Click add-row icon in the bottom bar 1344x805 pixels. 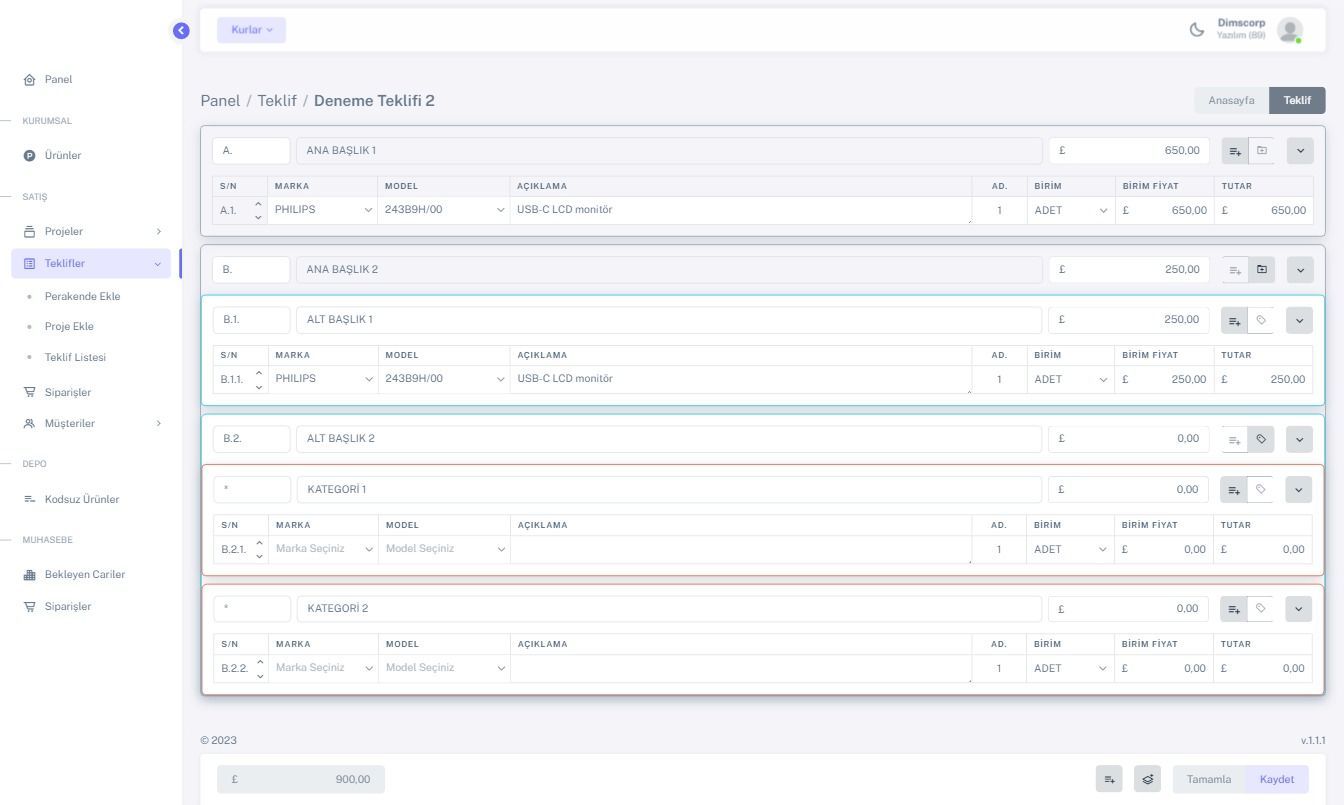pos(1109,779)
